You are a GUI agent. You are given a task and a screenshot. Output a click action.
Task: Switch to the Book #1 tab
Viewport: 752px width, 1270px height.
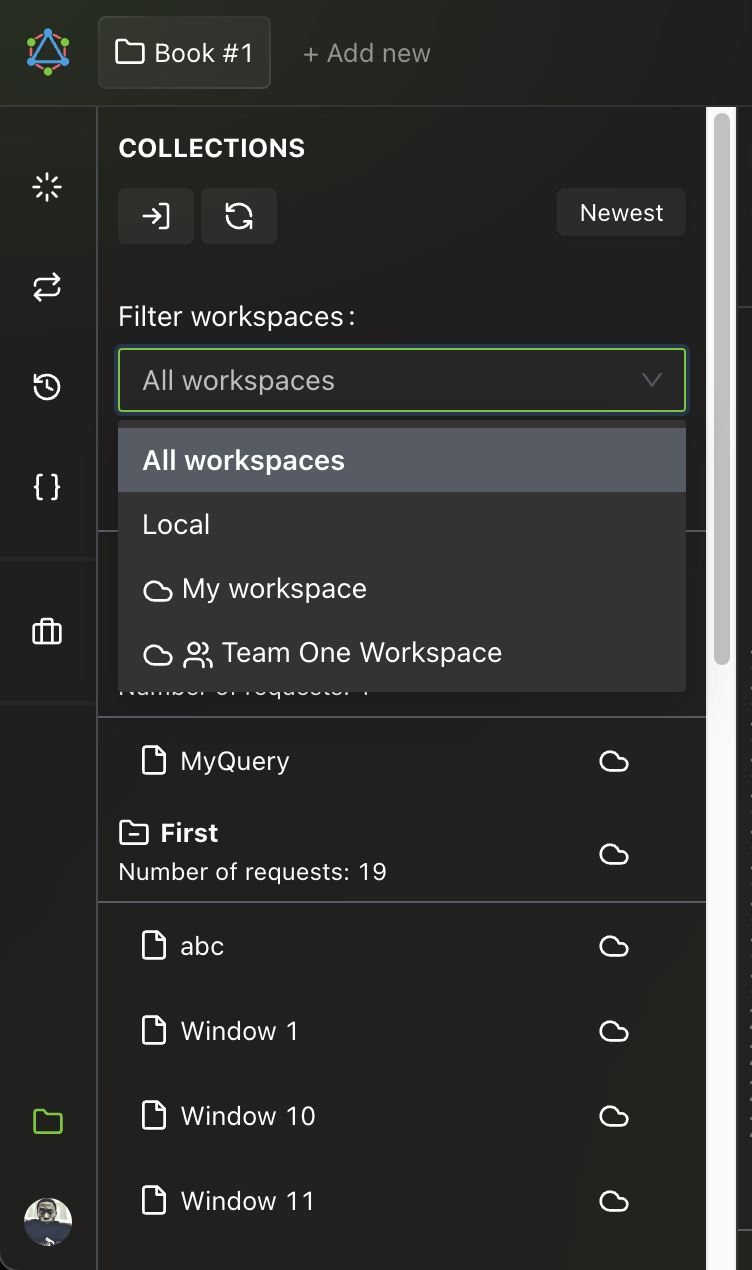click(x=185, y=53)
